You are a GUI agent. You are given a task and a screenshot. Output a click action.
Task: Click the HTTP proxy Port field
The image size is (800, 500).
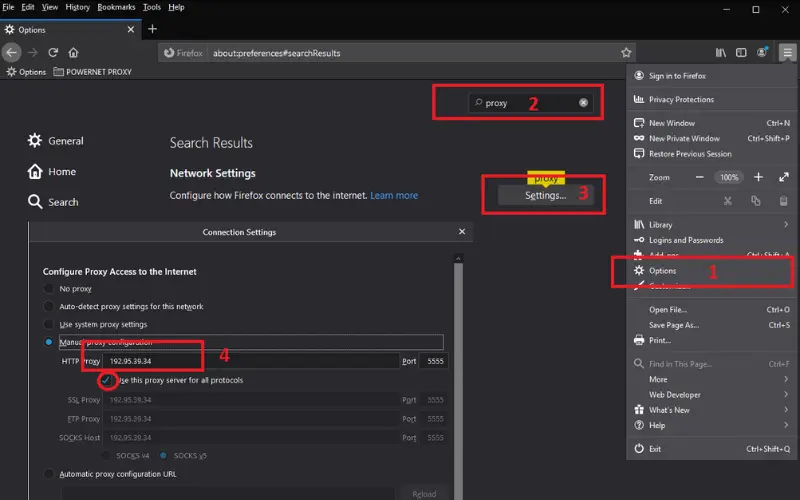tap(434, 361)
